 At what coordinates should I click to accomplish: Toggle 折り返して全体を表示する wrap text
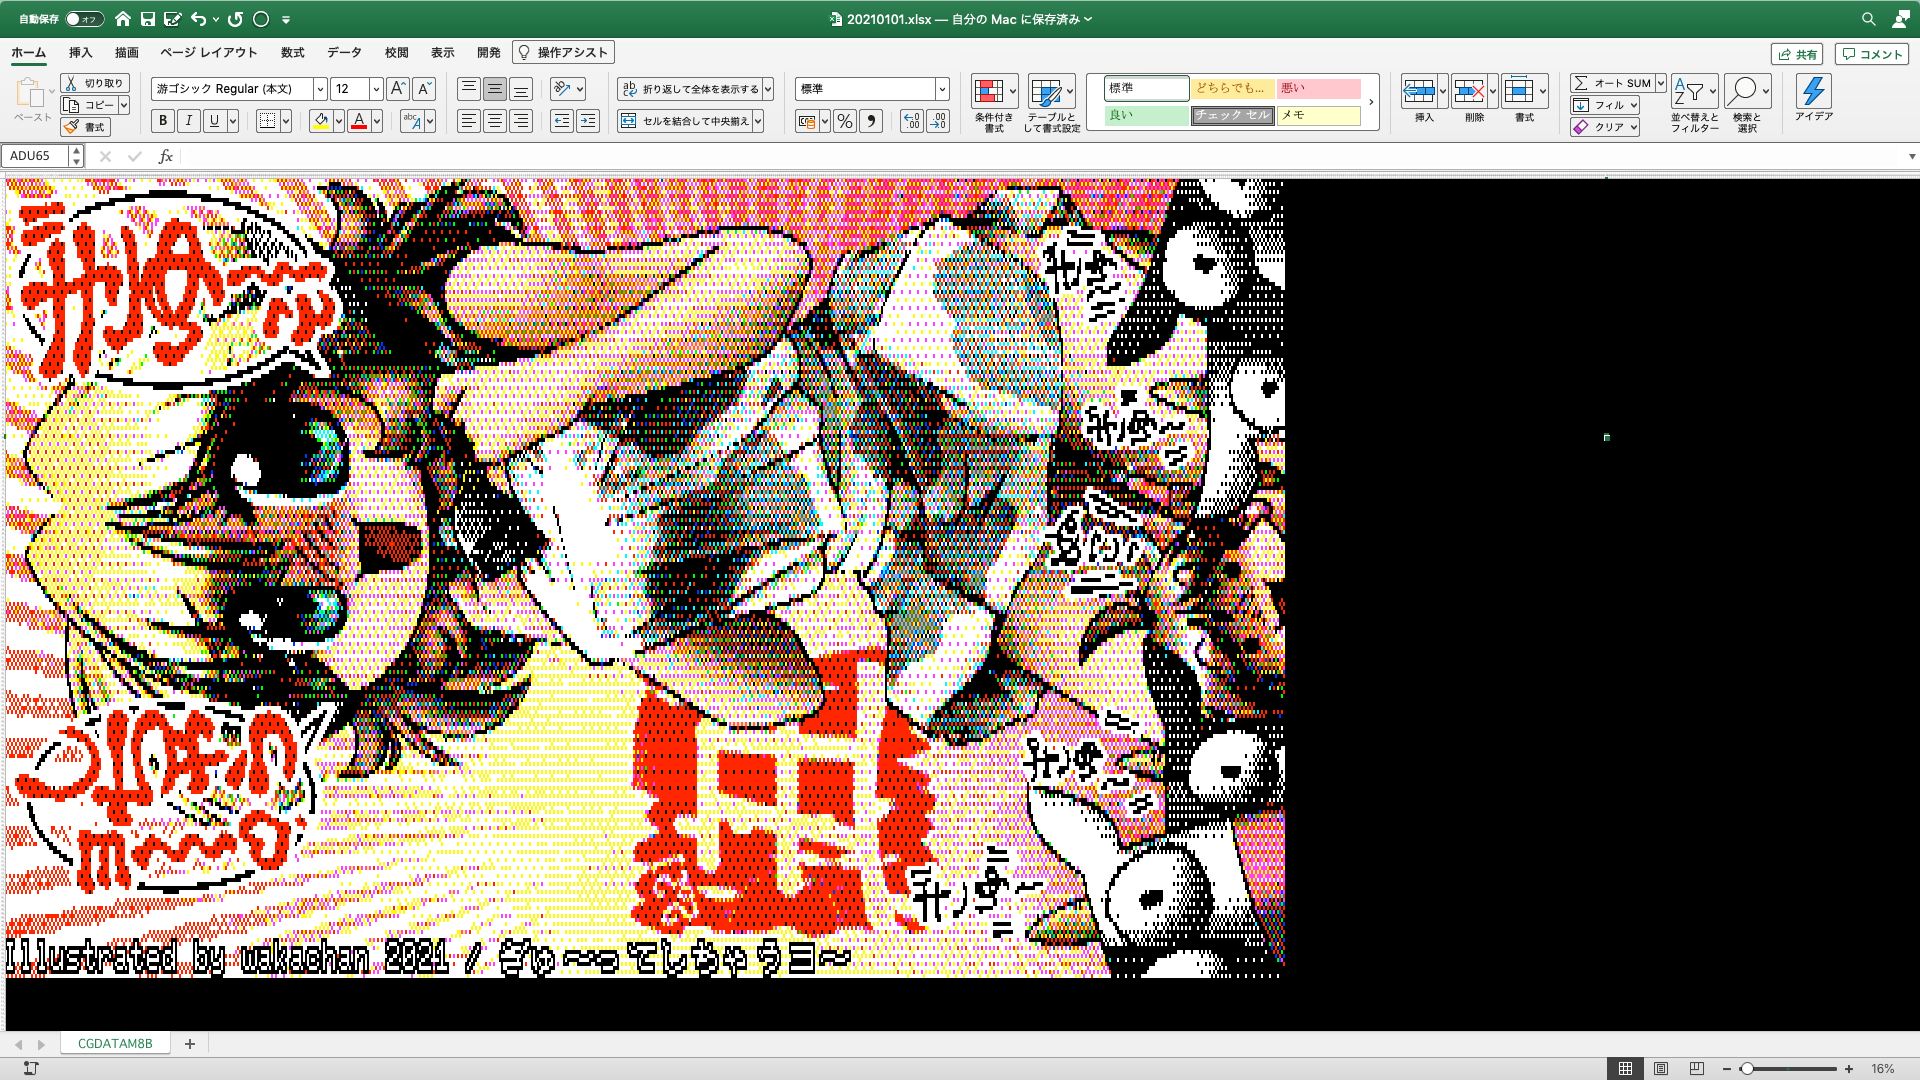690,89
